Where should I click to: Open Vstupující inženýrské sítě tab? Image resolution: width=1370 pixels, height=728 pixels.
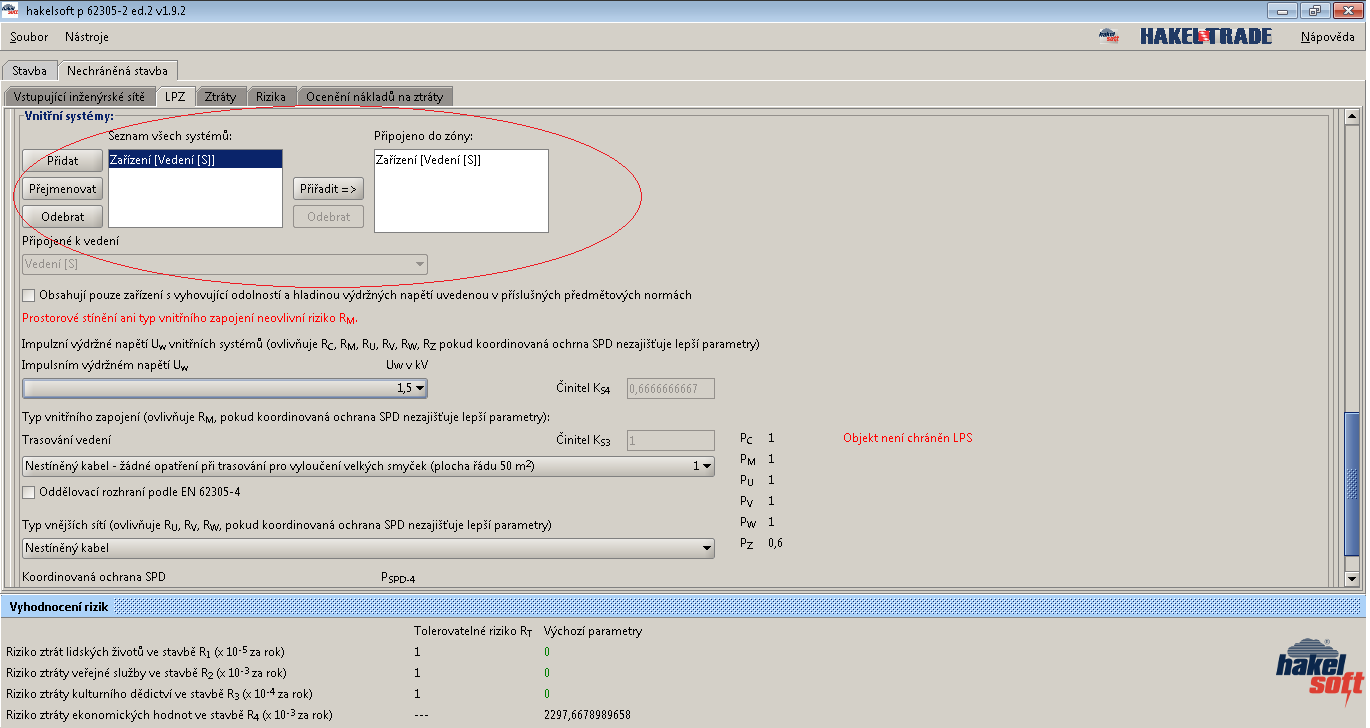pyautogui.click(x=79, y=97)
